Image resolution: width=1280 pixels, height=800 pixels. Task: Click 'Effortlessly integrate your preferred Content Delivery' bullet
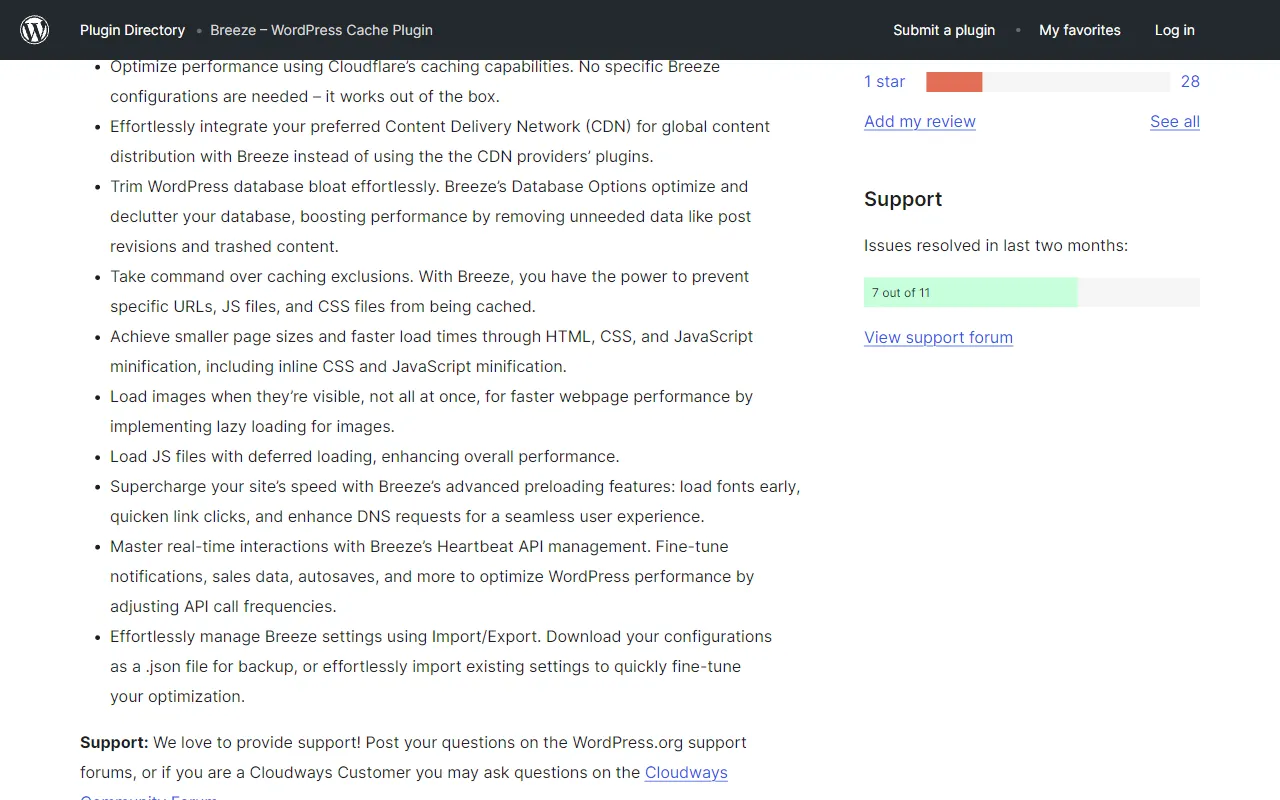pyautogui.click(x=440, y=142)
